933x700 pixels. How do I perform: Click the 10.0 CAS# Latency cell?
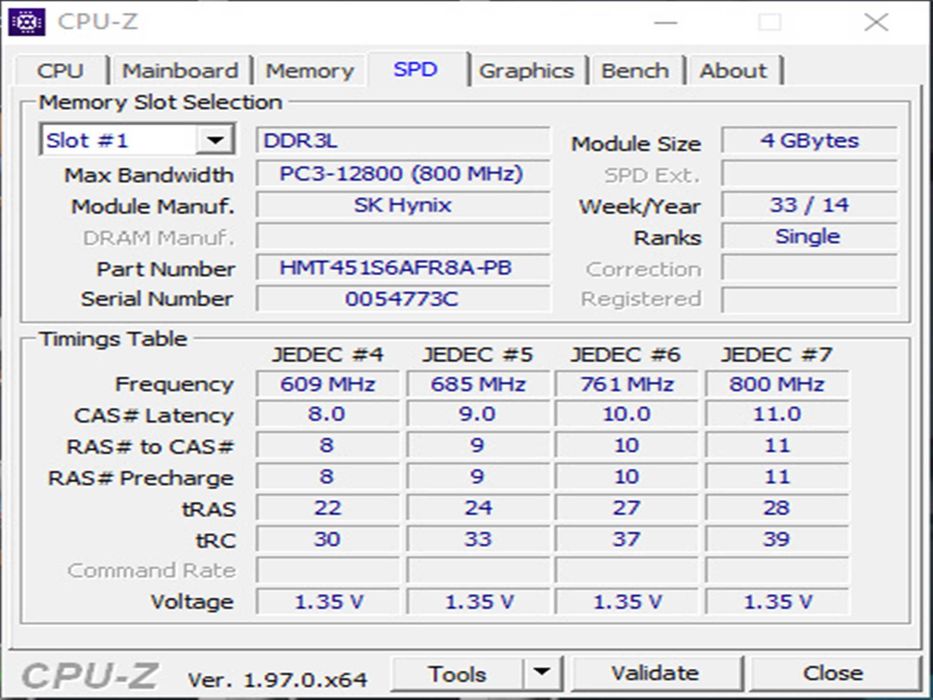coord(627,414)
